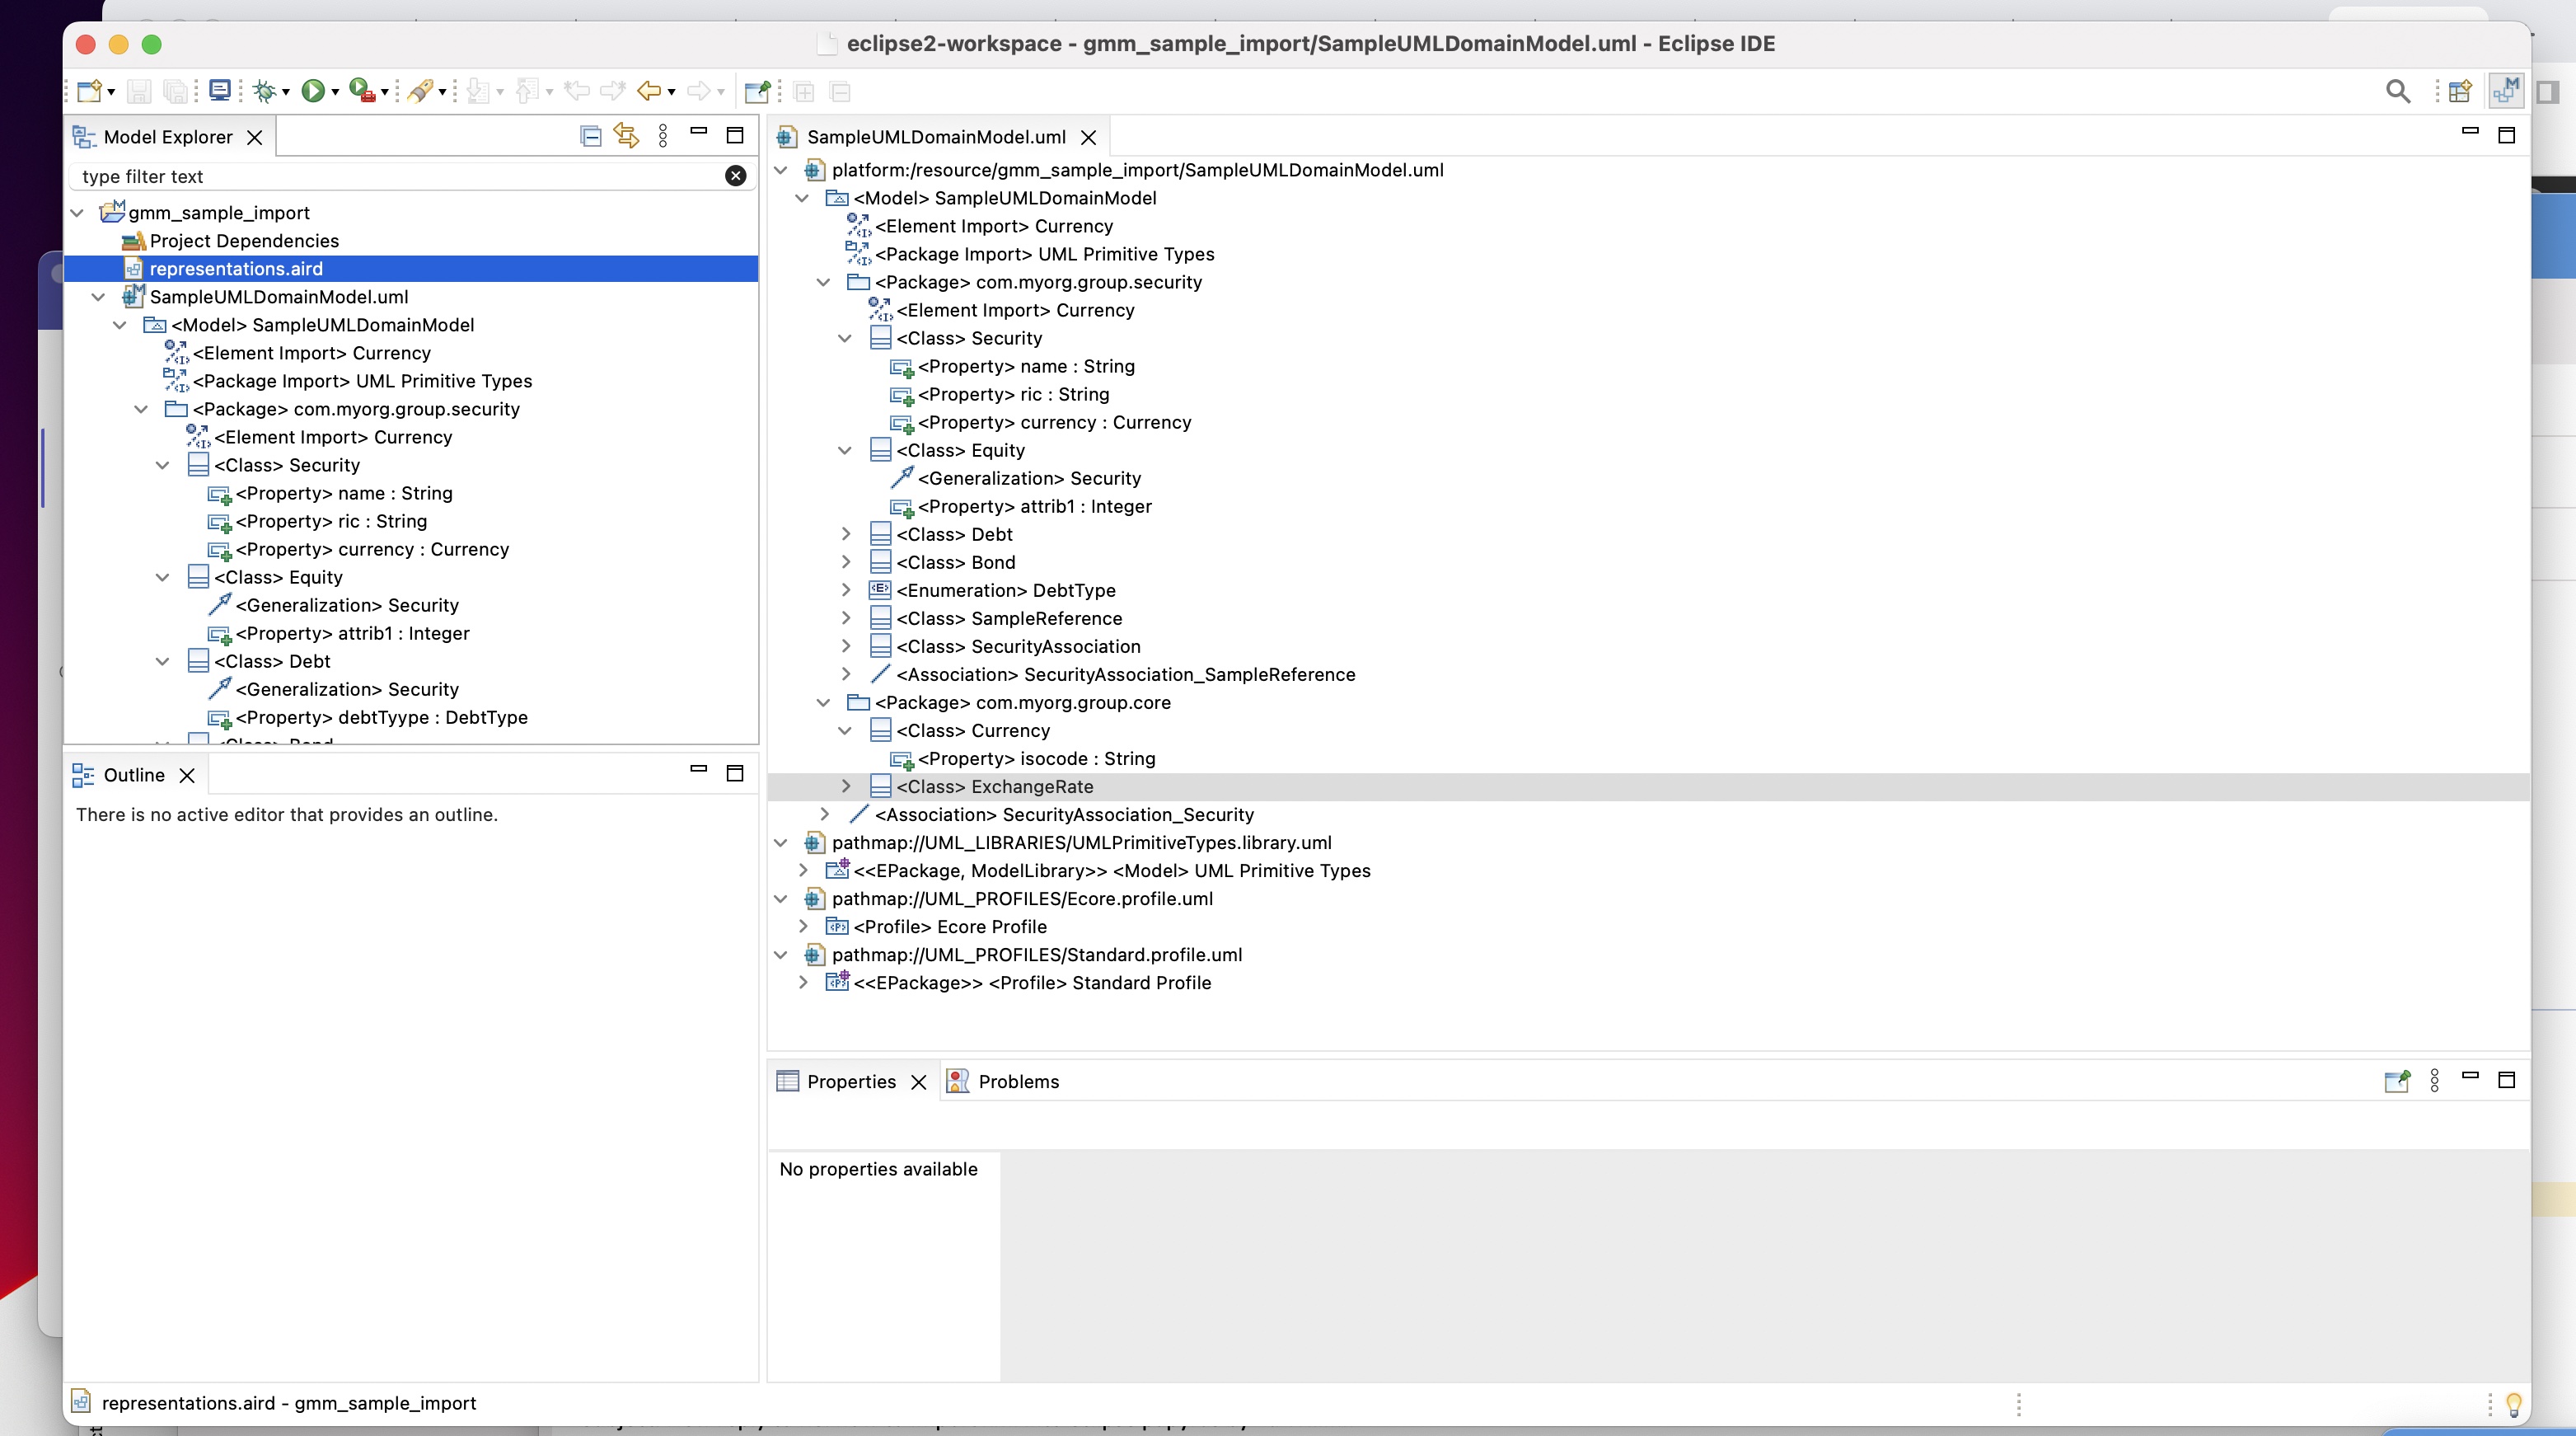
Task: Expand Association SecurityAssociation_Security in editor
Action: click(x=823, y=814)
